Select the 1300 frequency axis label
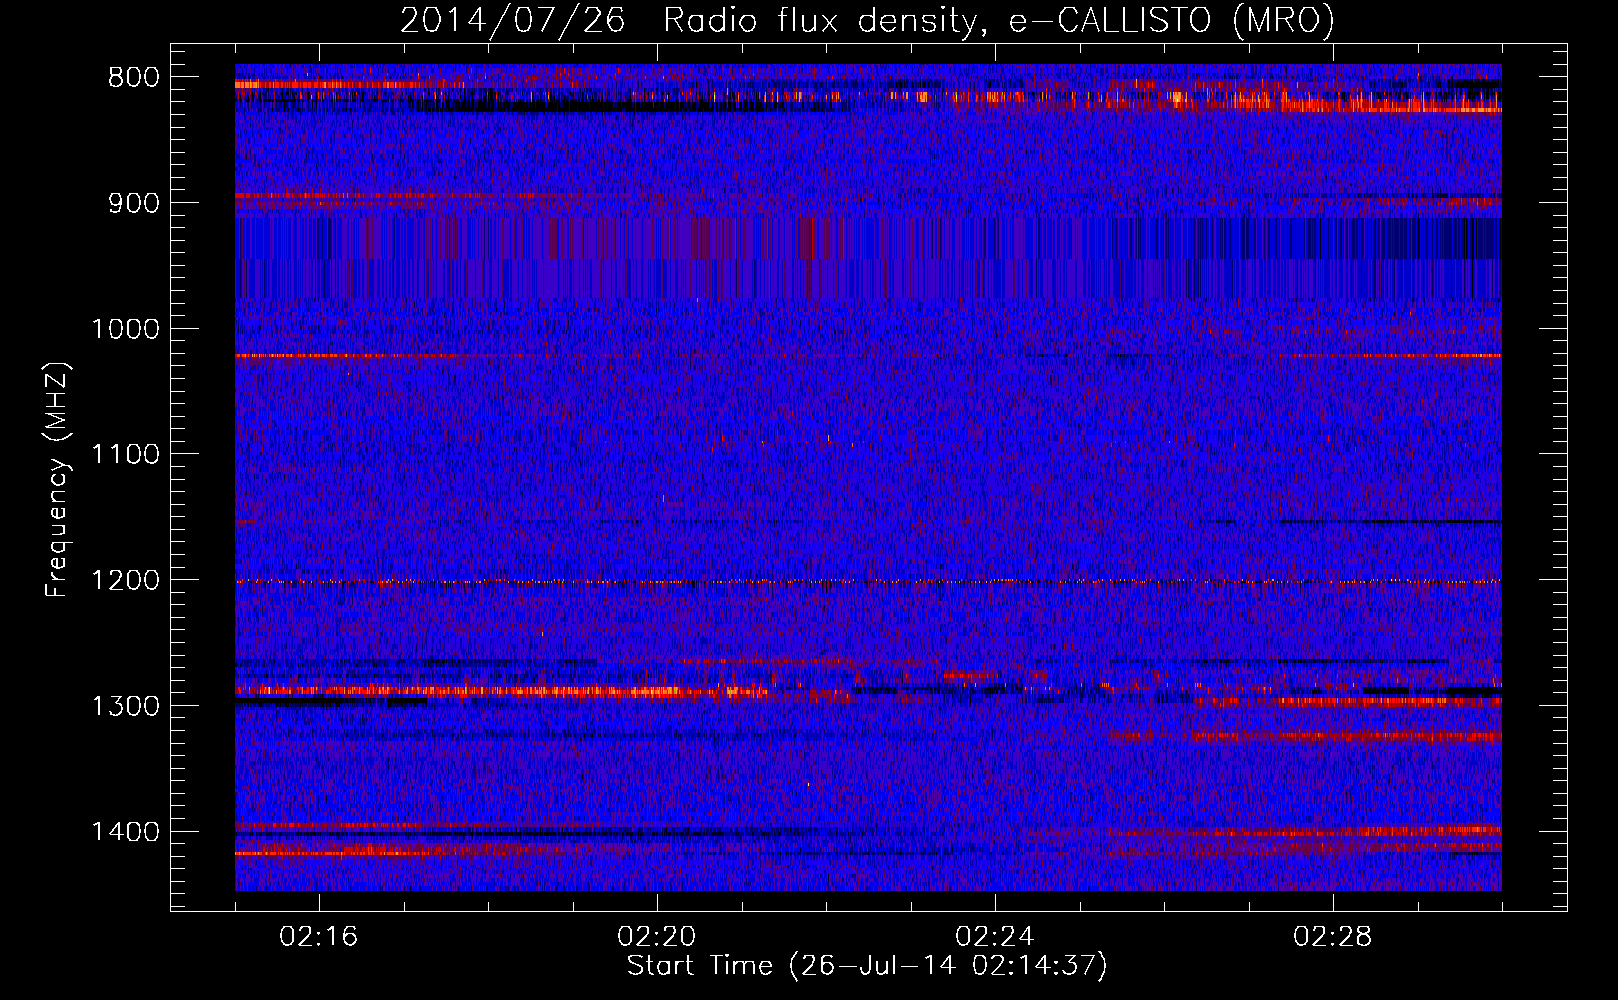This screenshot has height=1000, width=1618. click(125, 706)
